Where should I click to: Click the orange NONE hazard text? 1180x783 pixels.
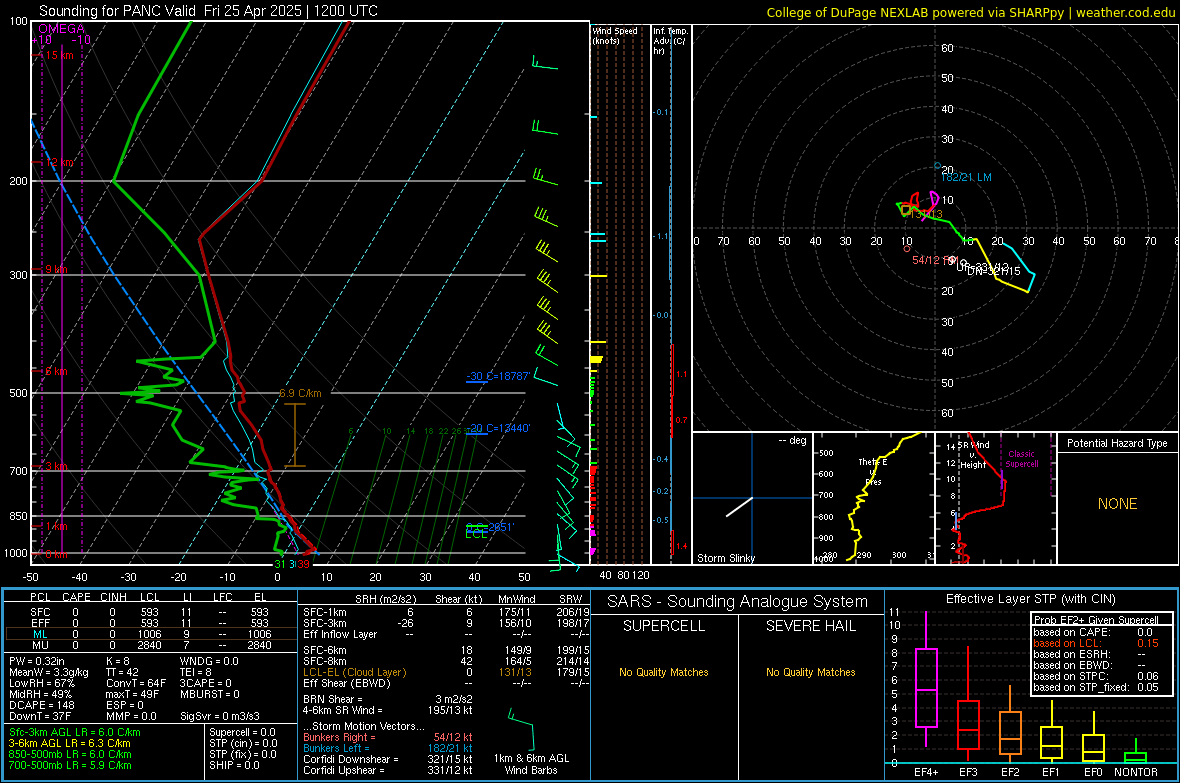click(1117, 504)
